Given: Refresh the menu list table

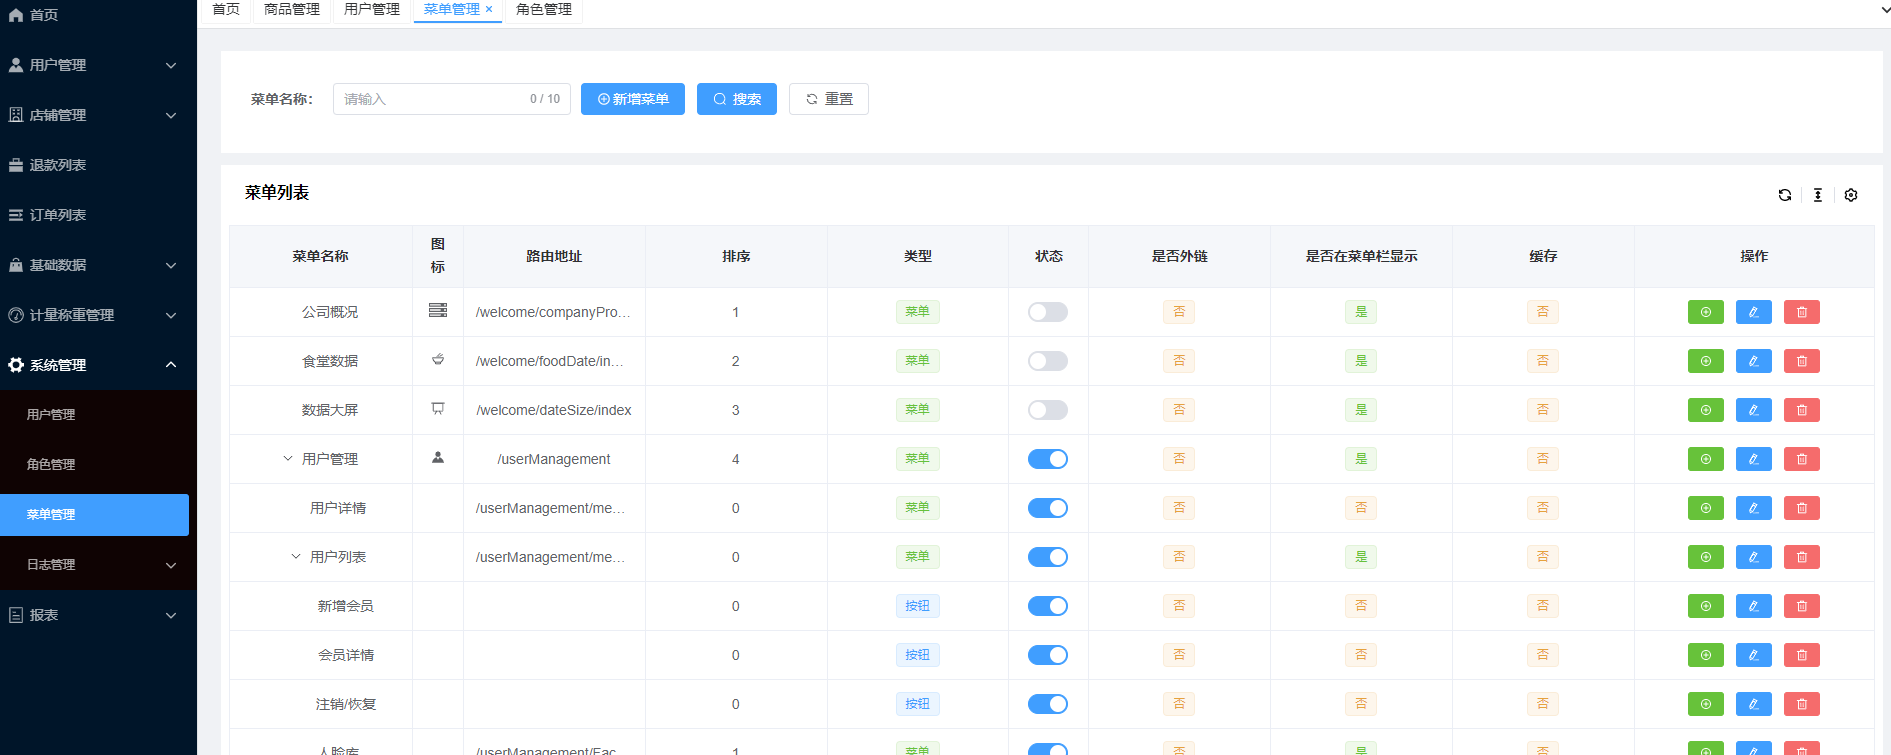Looking at the screenshot, I should pos(1785,195).
